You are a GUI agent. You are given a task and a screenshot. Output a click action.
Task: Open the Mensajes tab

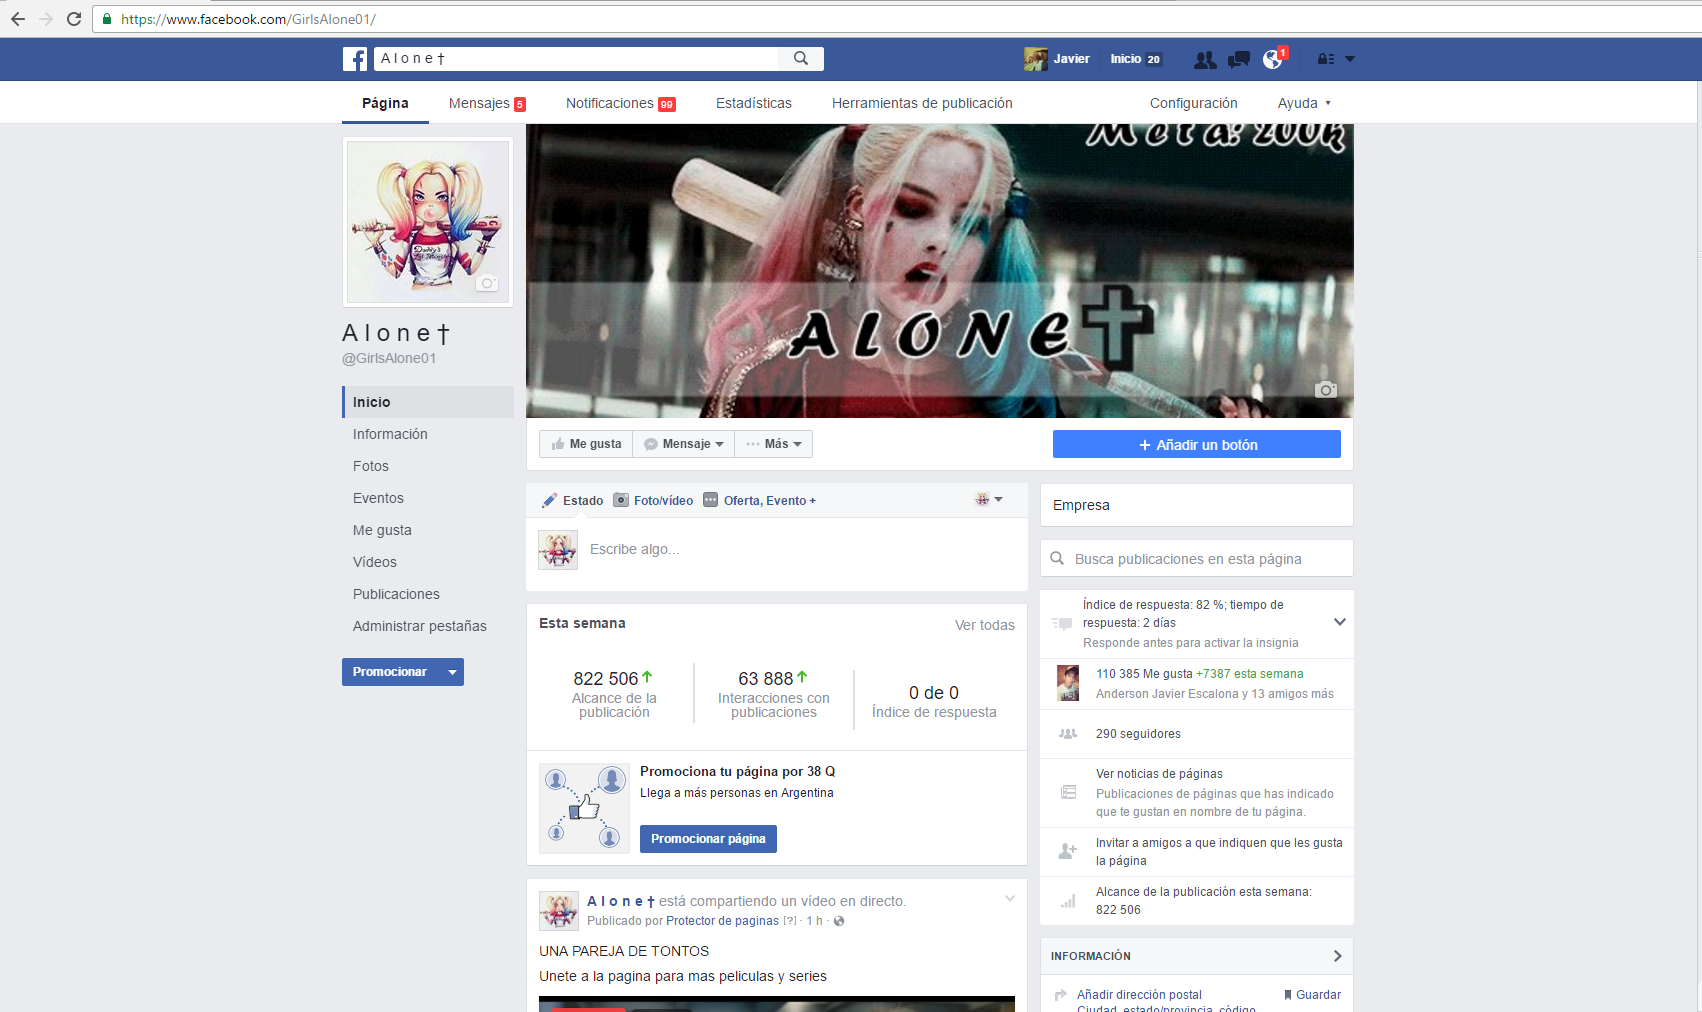pos(487,103)
